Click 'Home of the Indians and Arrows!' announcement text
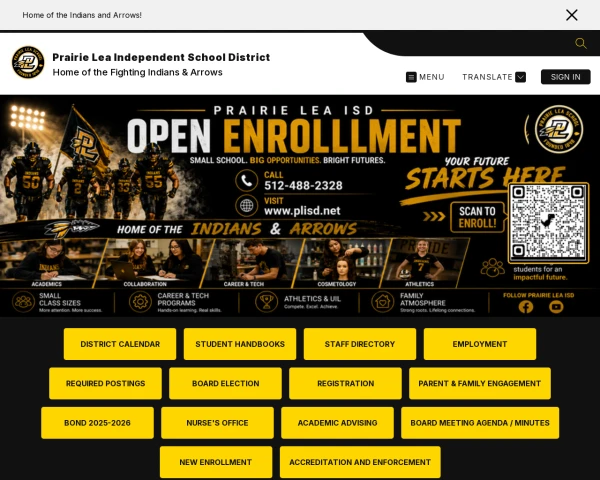The image size is (600, 480). pos(82,15)
